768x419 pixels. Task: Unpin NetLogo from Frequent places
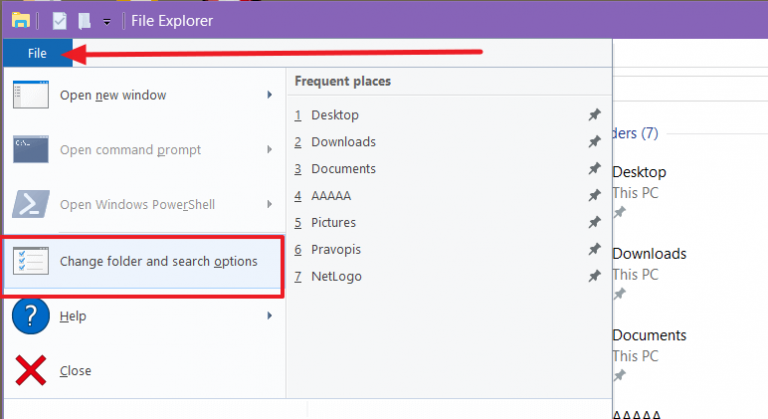[594, 276]
